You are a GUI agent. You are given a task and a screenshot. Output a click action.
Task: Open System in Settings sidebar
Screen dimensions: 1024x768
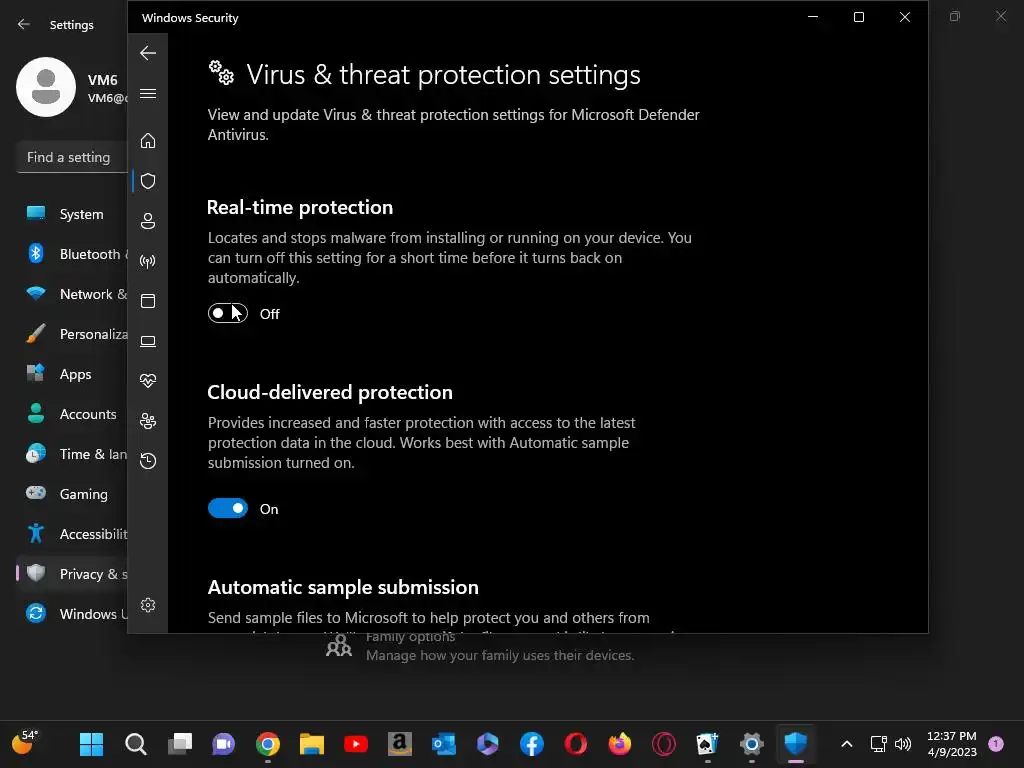tap(81, 214)
